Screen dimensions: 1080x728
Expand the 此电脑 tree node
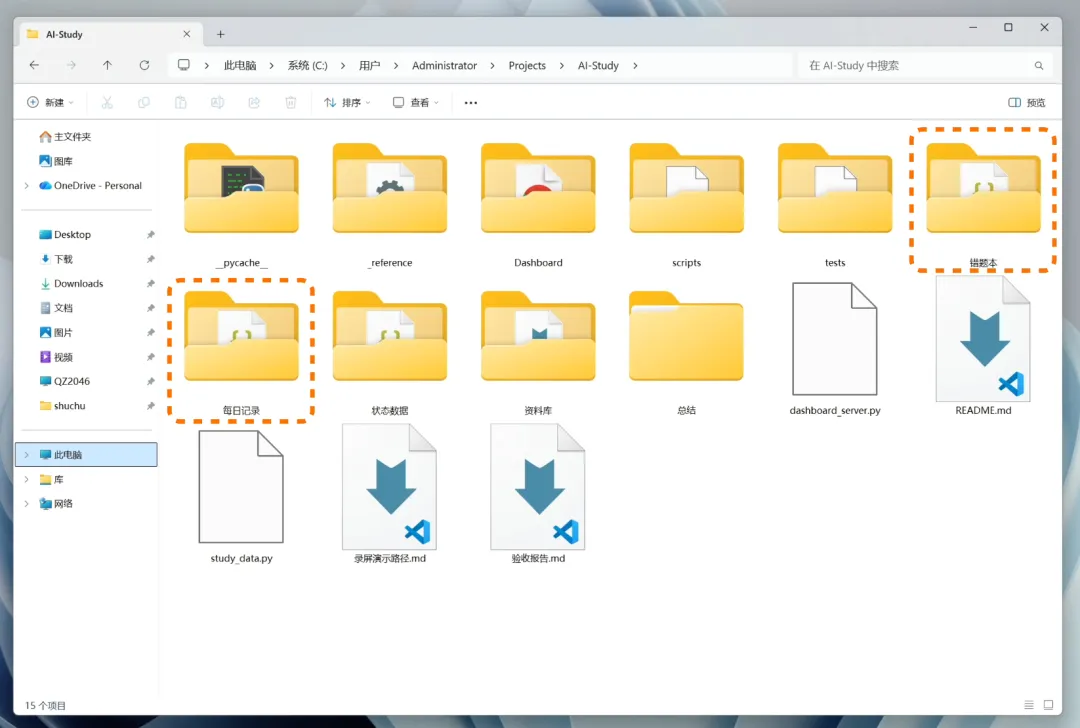(27, 455)
